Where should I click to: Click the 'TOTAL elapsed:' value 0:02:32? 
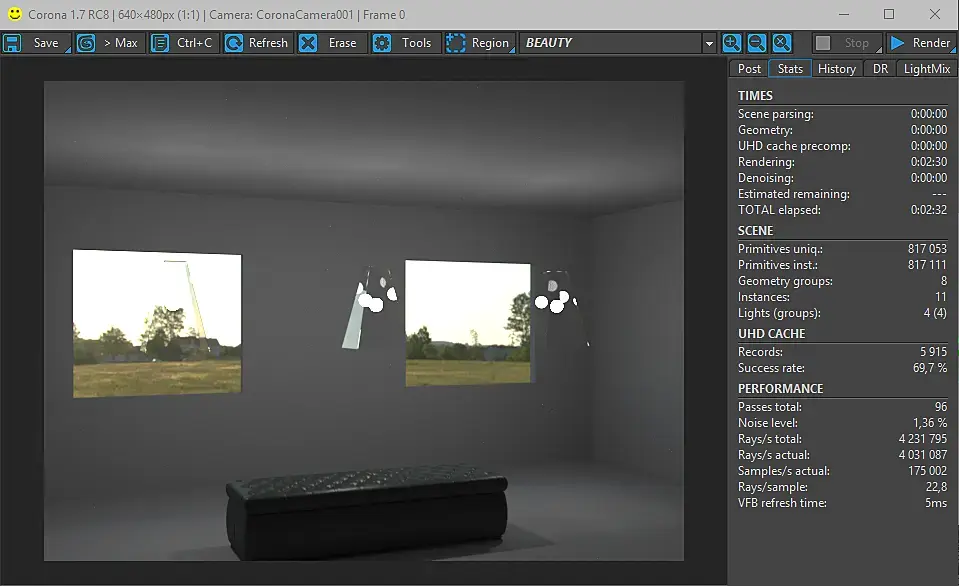(928, 209)
